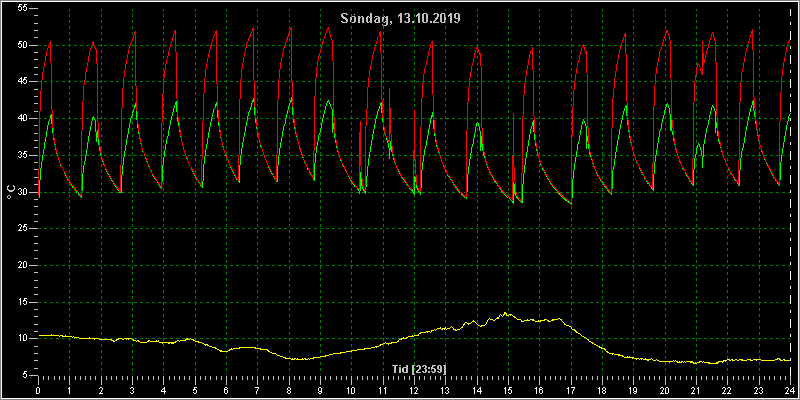This screenshot has height=400, width=800.
Task: Click hour 12 on the time axis
Action: point(414,391)
